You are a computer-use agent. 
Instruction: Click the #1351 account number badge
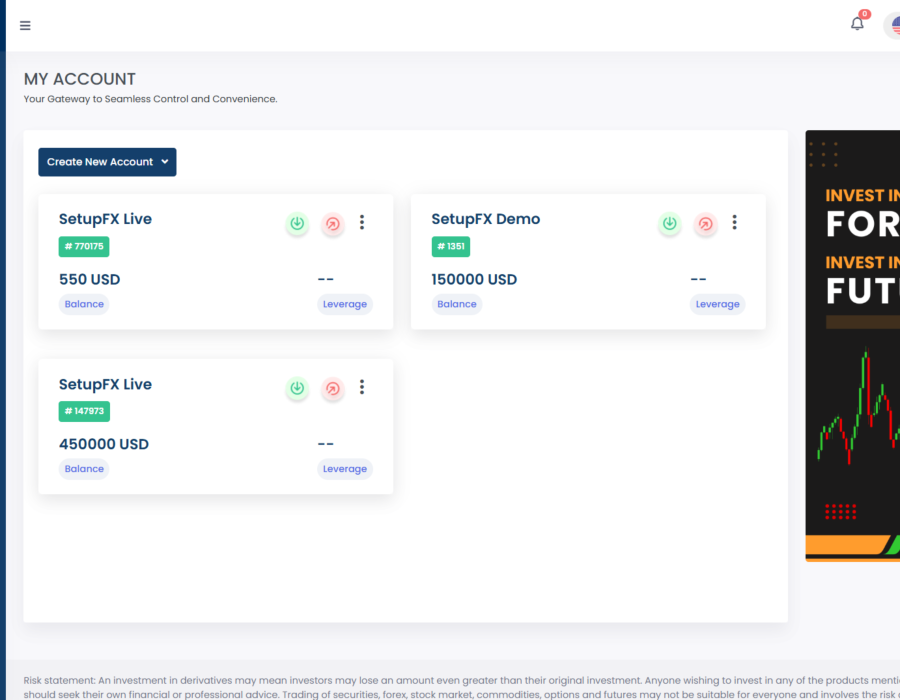451,246
